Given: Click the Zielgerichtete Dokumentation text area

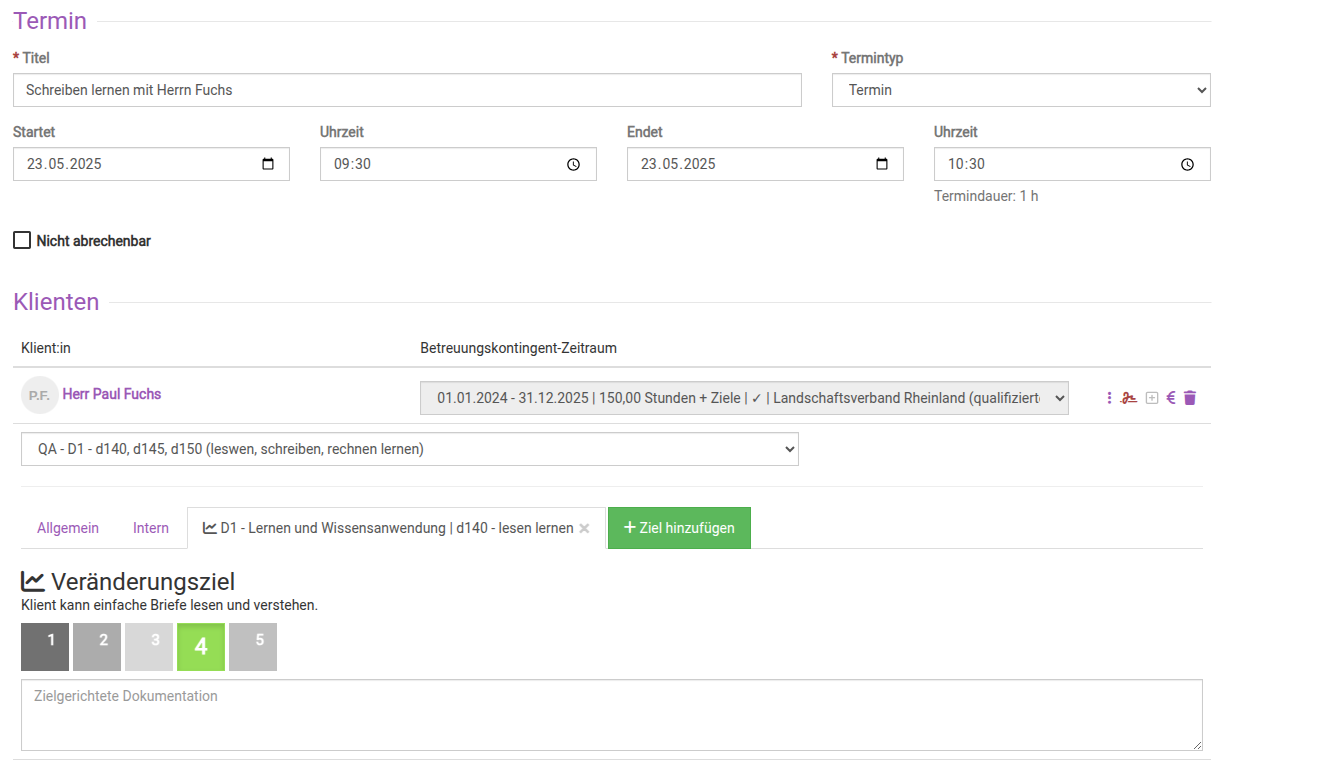Looking at the screenshot, I should [x=611, y=715].
